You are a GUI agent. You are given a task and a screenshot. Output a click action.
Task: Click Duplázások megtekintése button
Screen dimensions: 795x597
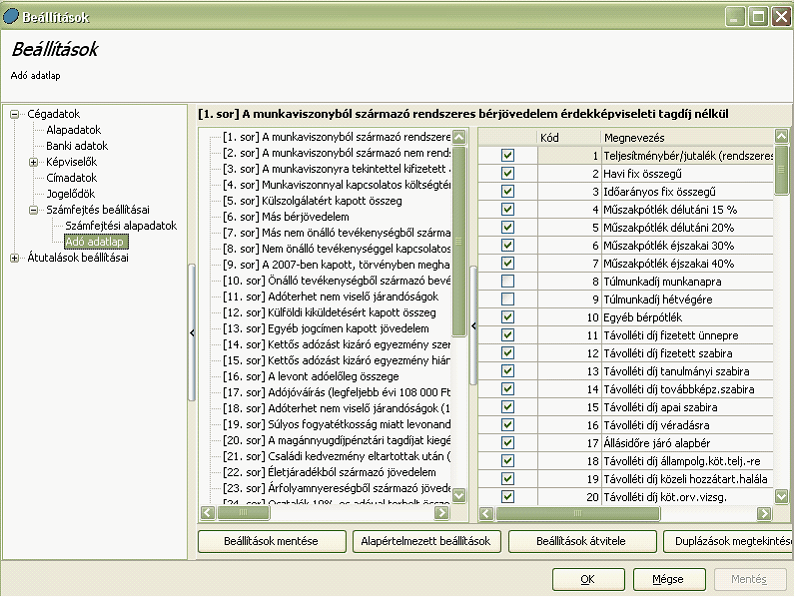[x=728, y=541]
